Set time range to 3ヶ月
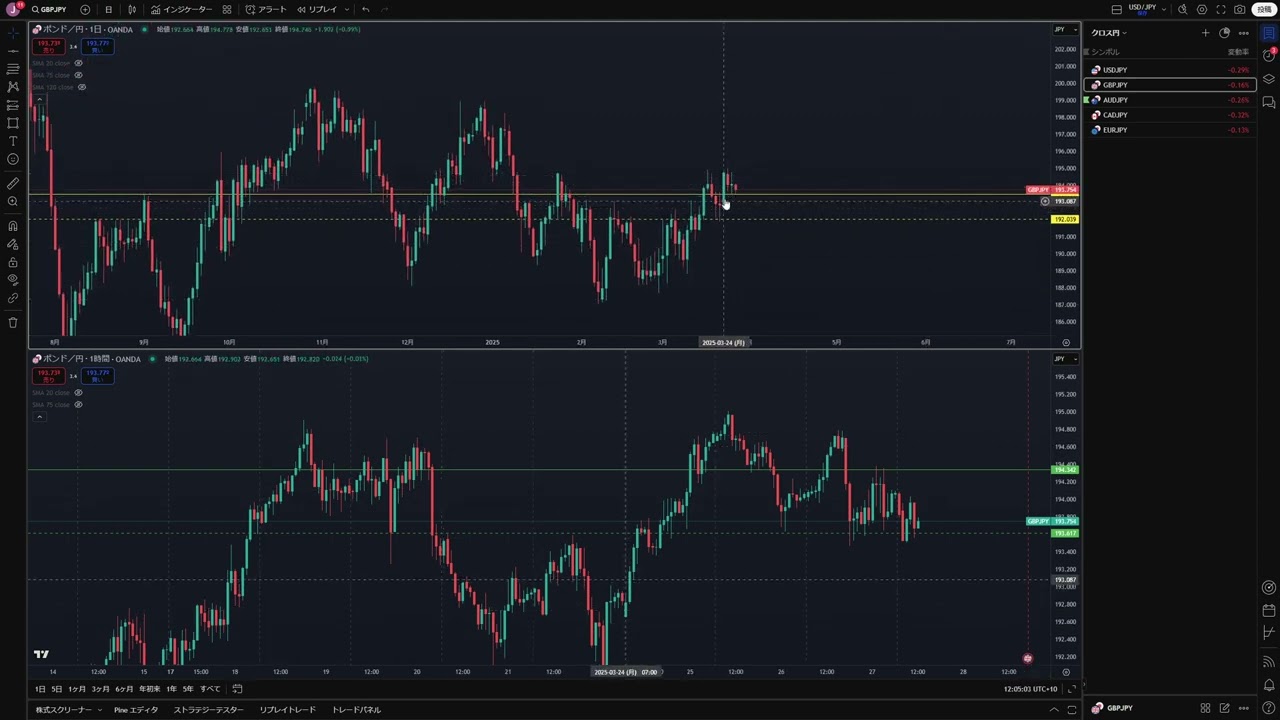The height and width of the screenshot is (720, 1280). click(100, 689)
